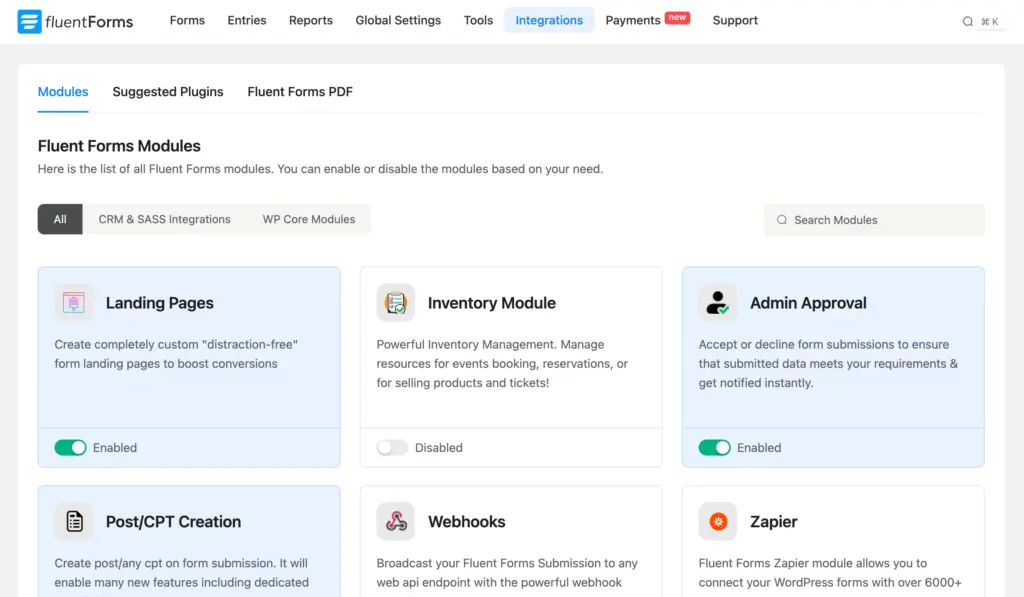Viewport: 1024px width, 597px height.
Task: Click the ⌘K shortcut badge
Action: [x=989, y=22]
